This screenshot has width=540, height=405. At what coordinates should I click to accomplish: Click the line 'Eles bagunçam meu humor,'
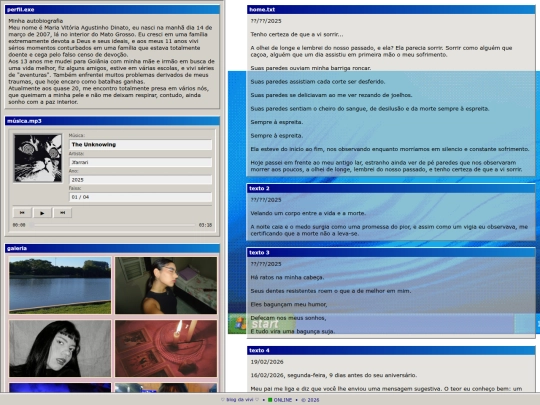(x=289, y=304)
